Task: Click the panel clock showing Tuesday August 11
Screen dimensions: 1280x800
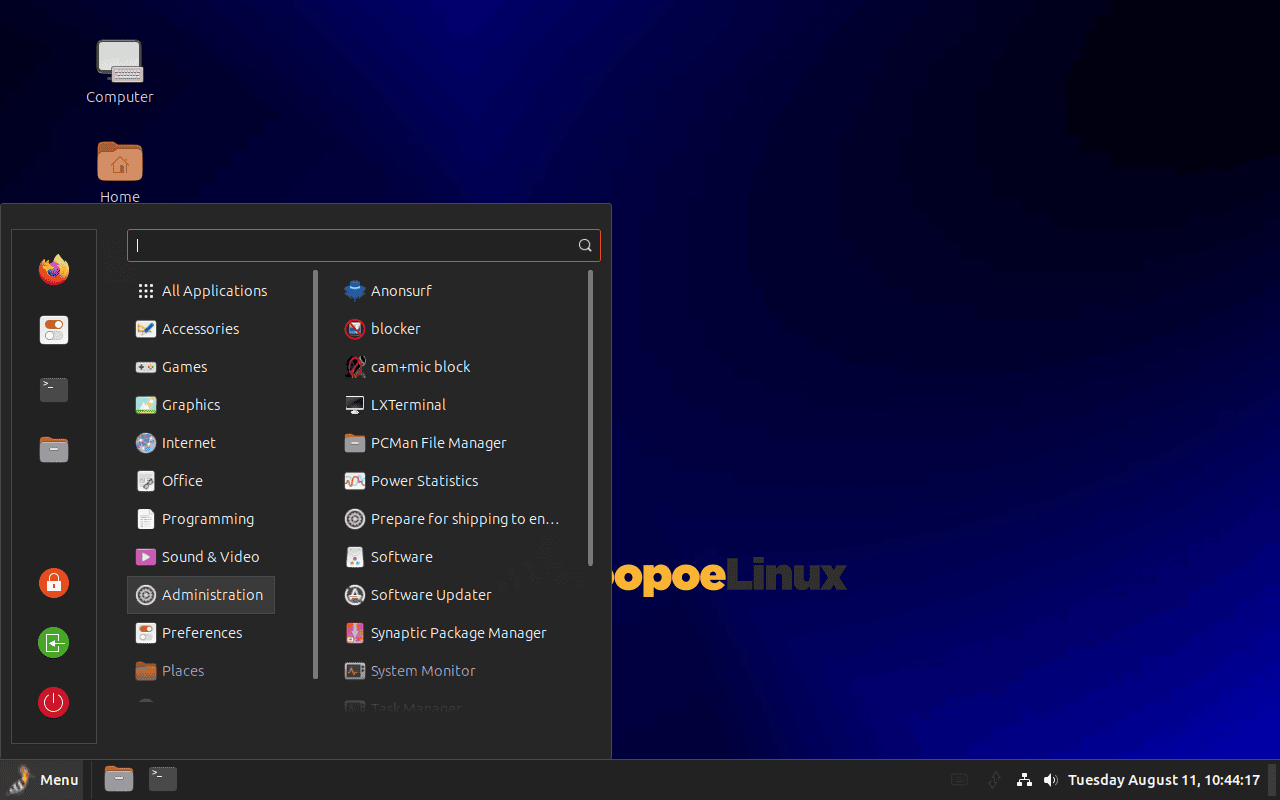Action: point(1164,780)
